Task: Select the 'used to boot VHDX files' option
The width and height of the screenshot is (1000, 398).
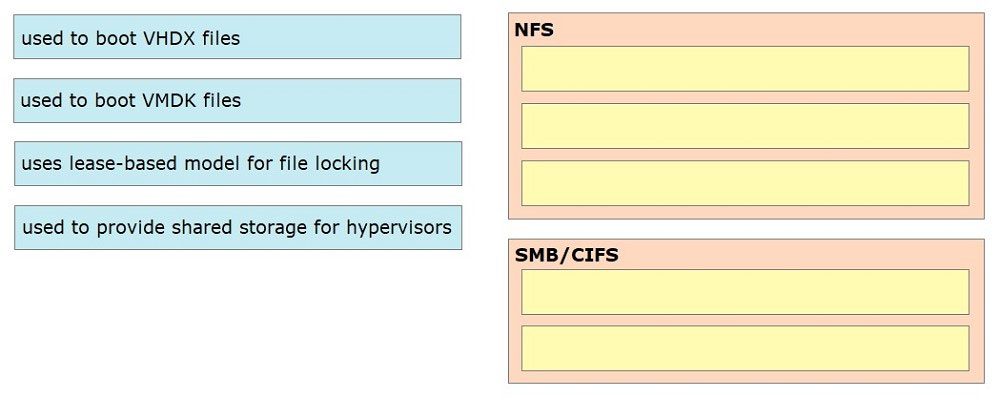Action: (x=237, y=37)
